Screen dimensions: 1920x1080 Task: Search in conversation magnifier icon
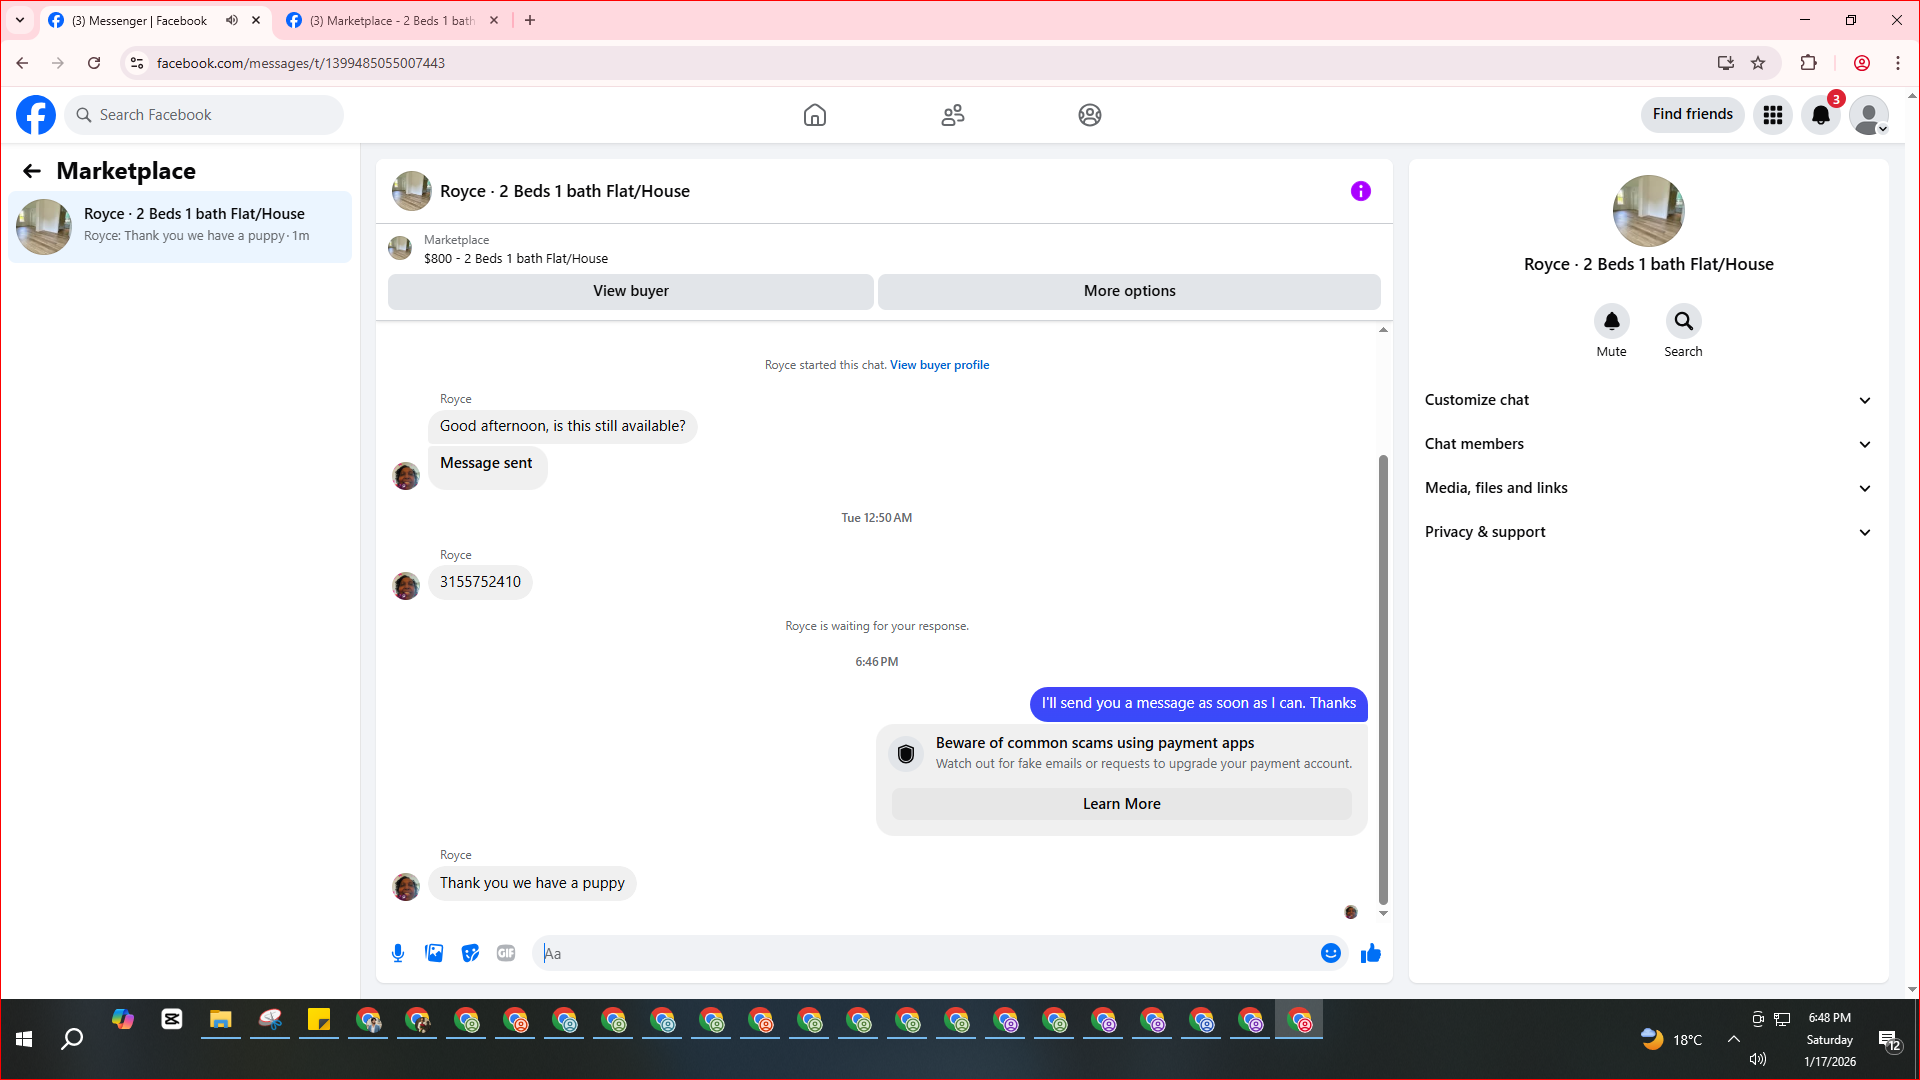[x=1683, y=322]
